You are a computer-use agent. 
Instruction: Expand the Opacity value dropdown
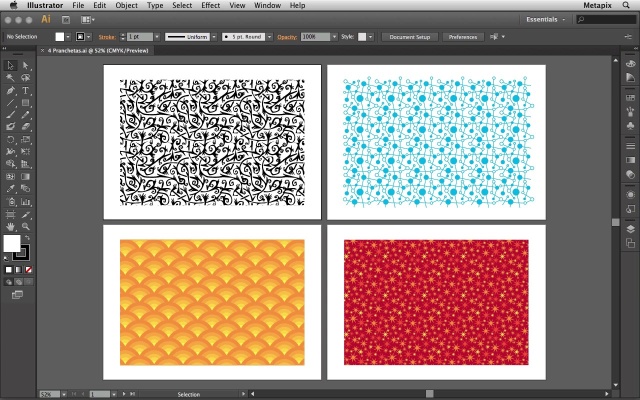pos(334,37)
